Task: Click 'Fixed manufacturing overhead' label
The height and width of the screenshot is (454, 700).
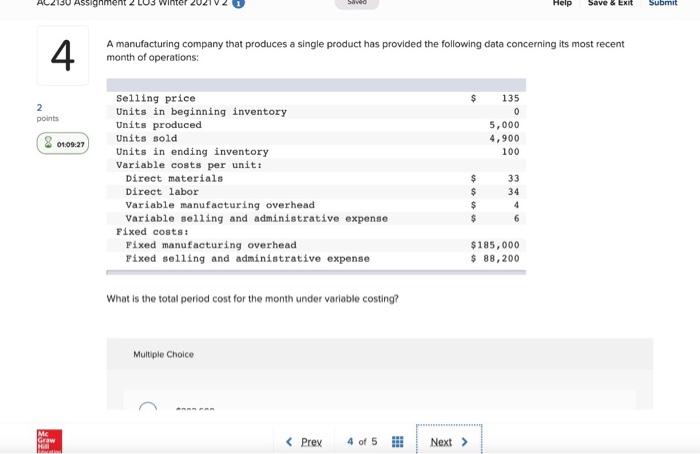Action: pos(211,245)
